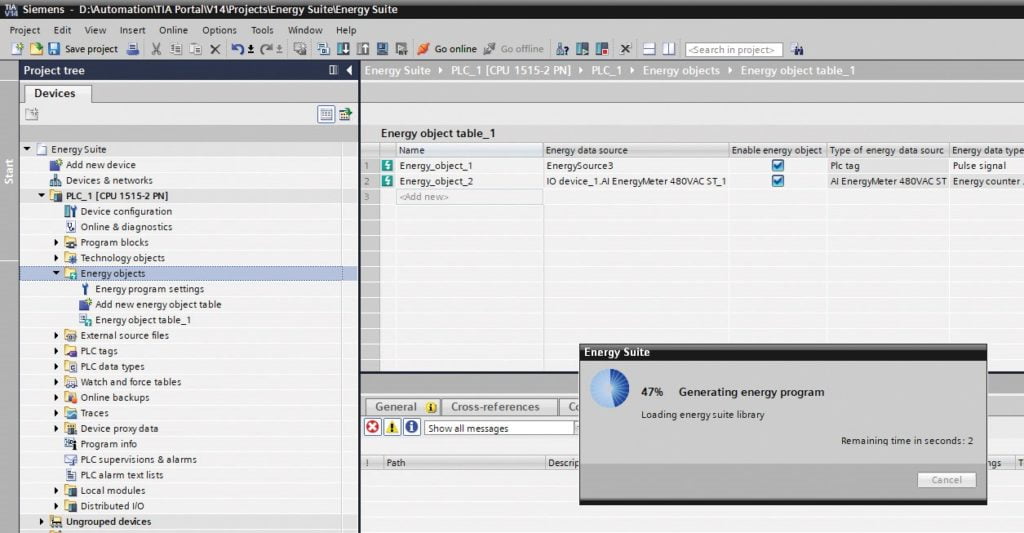Uncheck Enable energy object for Energy_object_1
The image size is (1024, 533).
click(777, 165)
